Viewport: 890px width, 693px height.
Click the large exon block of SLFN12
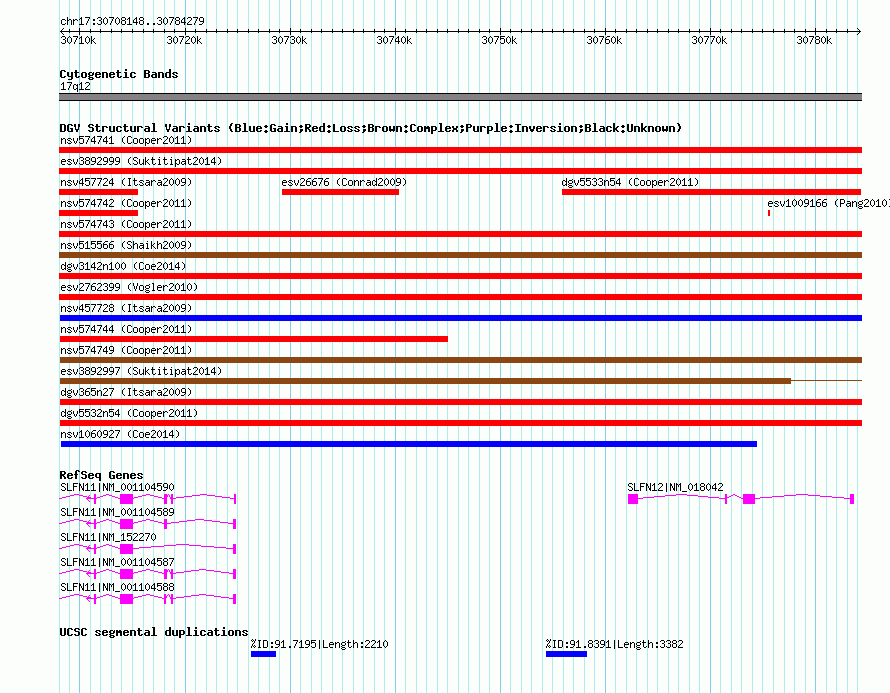749,499
